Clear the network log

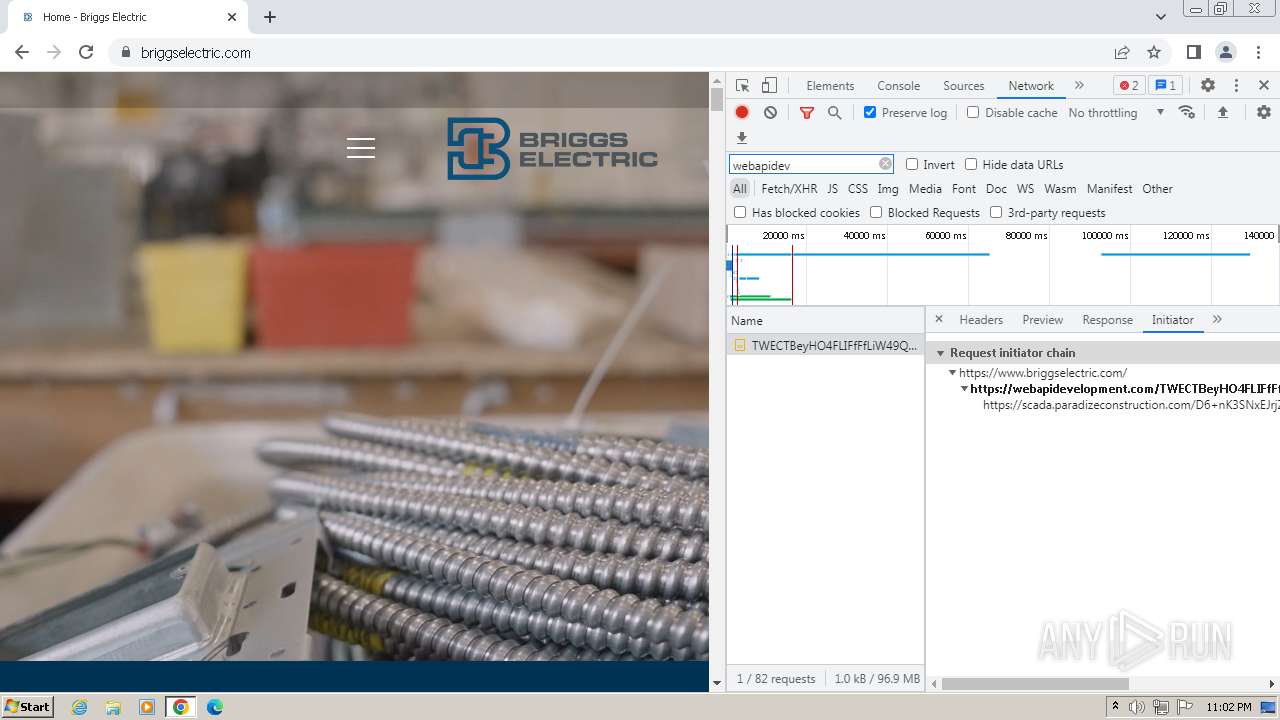pos(770,113)
